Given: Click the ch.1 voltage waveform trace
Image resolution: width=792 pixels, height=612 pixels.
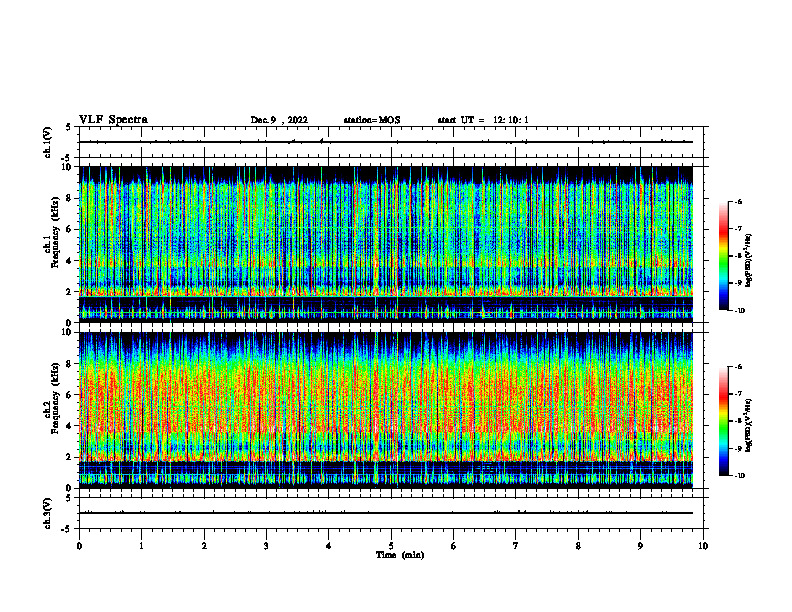Looking at the screenshot, I should (x=386, y=142).
